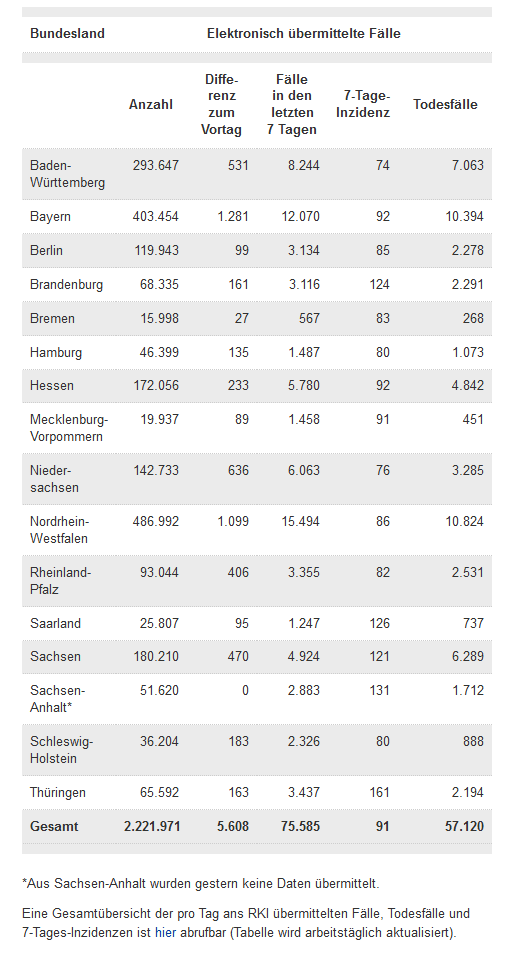Select the Sachsen-Anhalt* row label
The width and height of the screenshot is (511, 960).
pyautogui.click(x=58, y=699)
